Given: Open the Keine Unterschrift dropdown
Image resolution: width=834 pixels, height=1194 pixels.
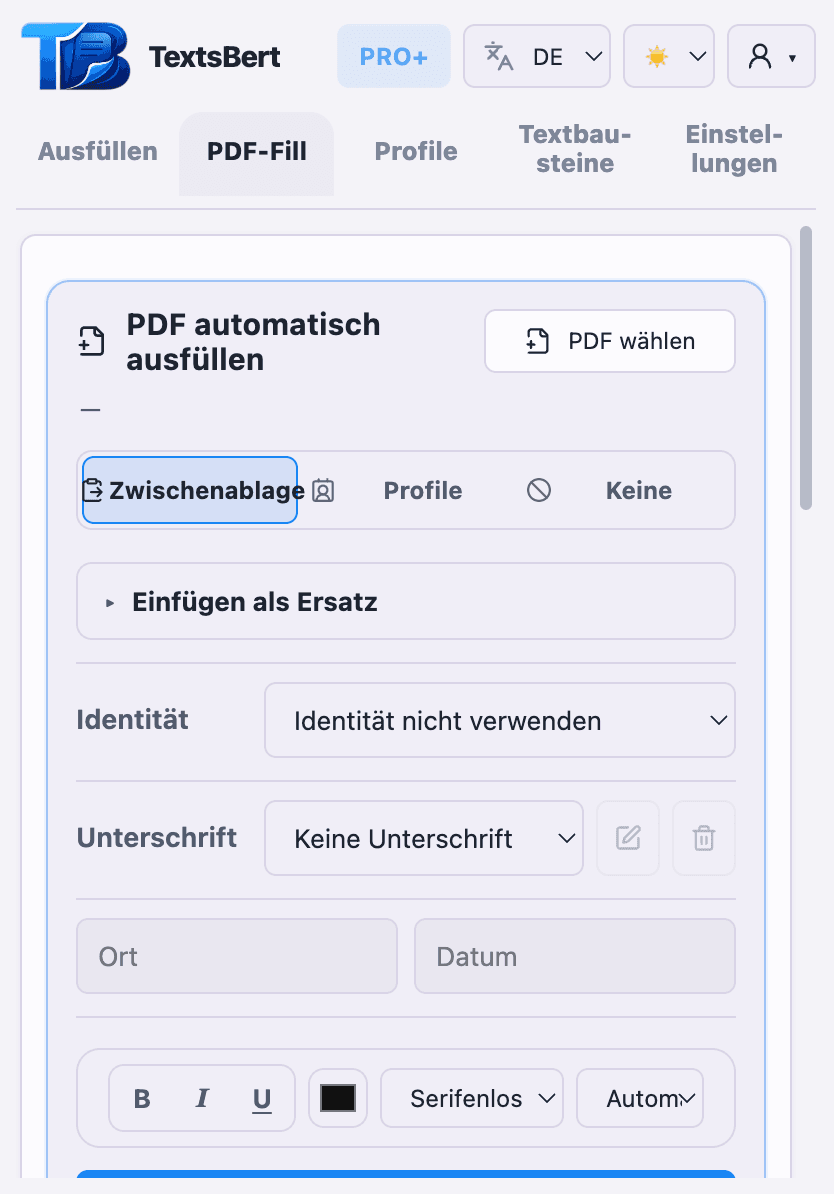Looking at the screenshot, I should click(x=423, y=838).
